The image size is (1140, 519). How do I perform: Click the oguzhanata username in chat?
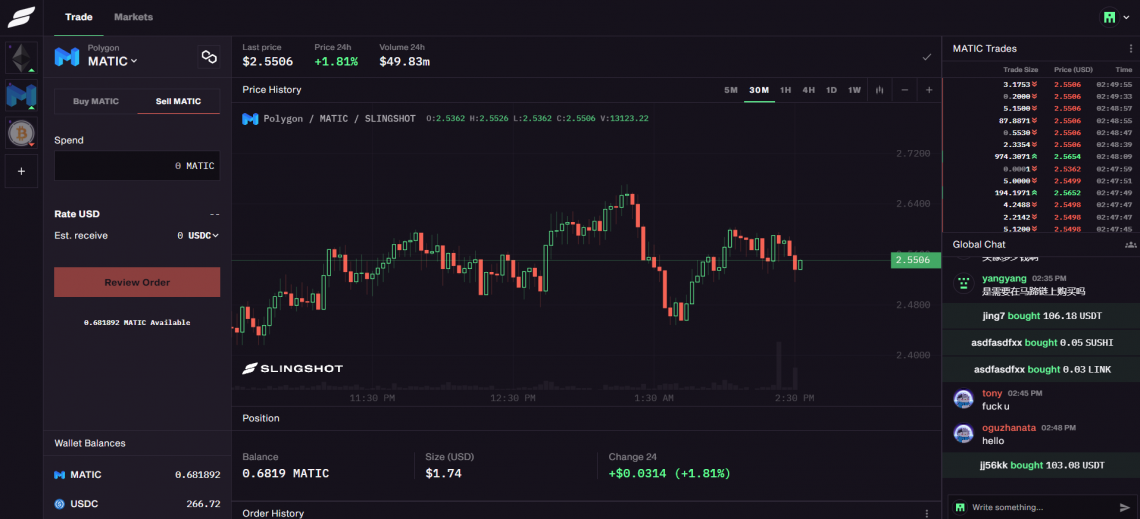coord(1008,427)
